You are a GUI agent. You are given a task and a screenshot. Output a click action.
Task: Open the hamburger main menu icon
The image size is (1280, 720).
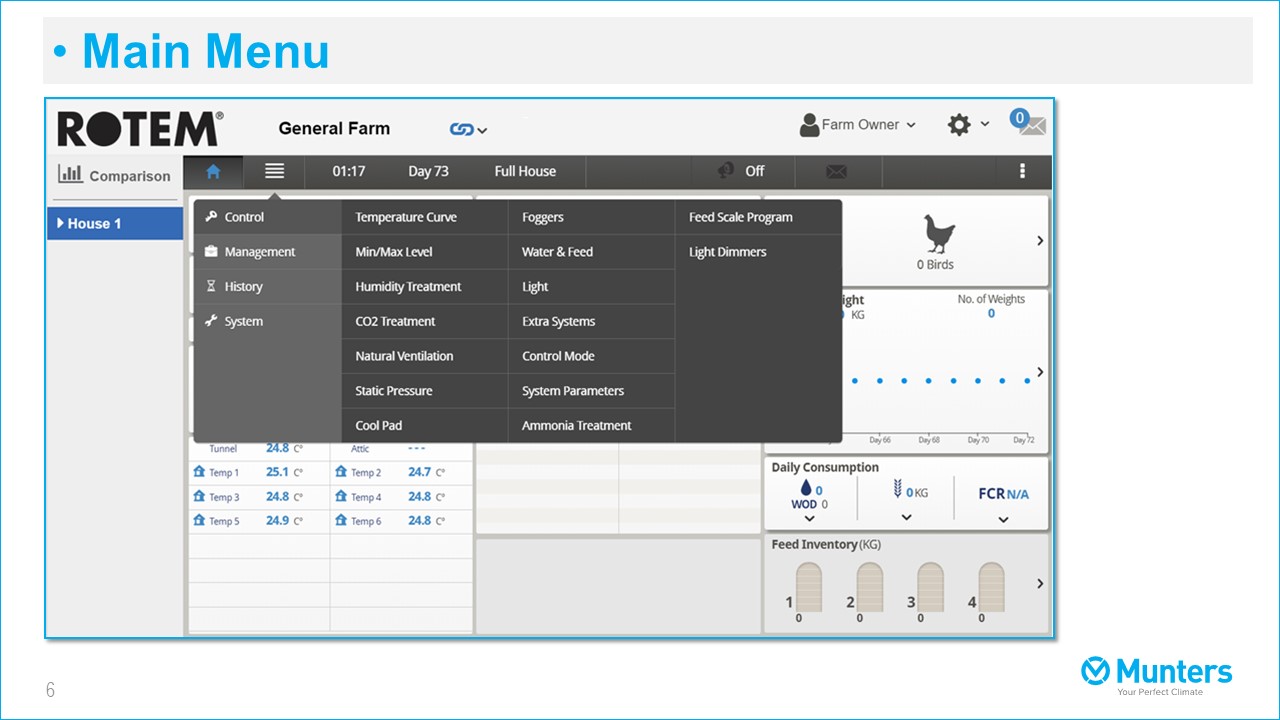[274, 171]
